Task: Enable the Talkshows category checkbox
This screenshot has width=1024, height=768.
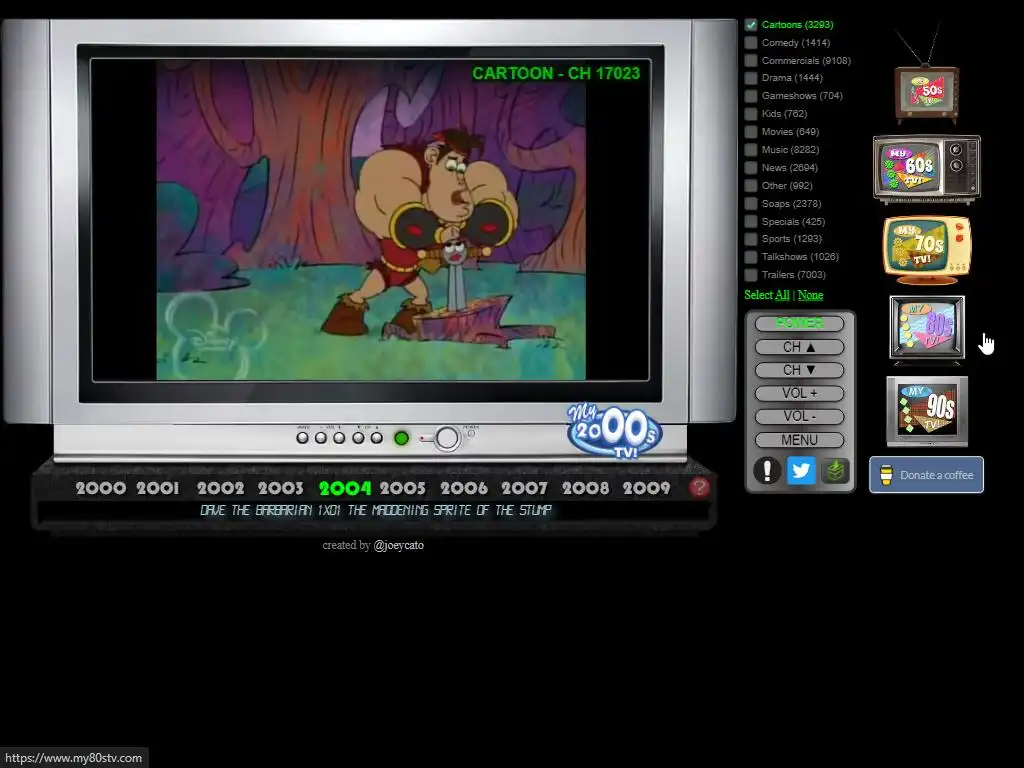Action: pyautogui.click(x=751, y=257)
